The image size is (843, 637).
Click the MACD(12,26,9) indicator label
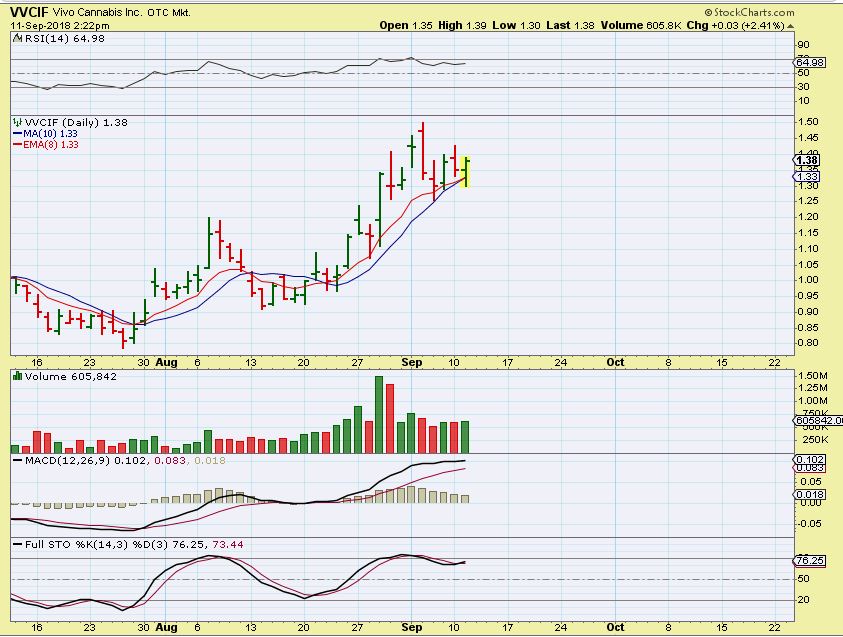[x=68, y=461]
